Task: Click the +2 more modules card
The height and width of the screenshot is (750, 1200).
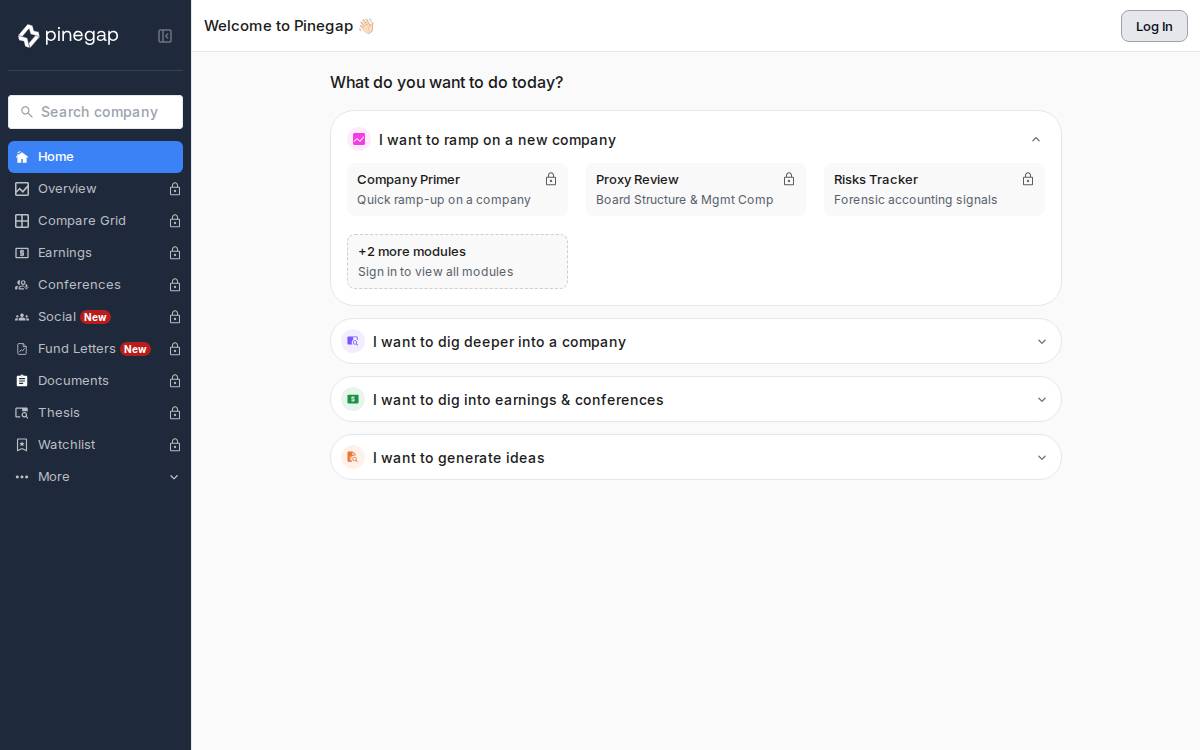Action: 457,261
